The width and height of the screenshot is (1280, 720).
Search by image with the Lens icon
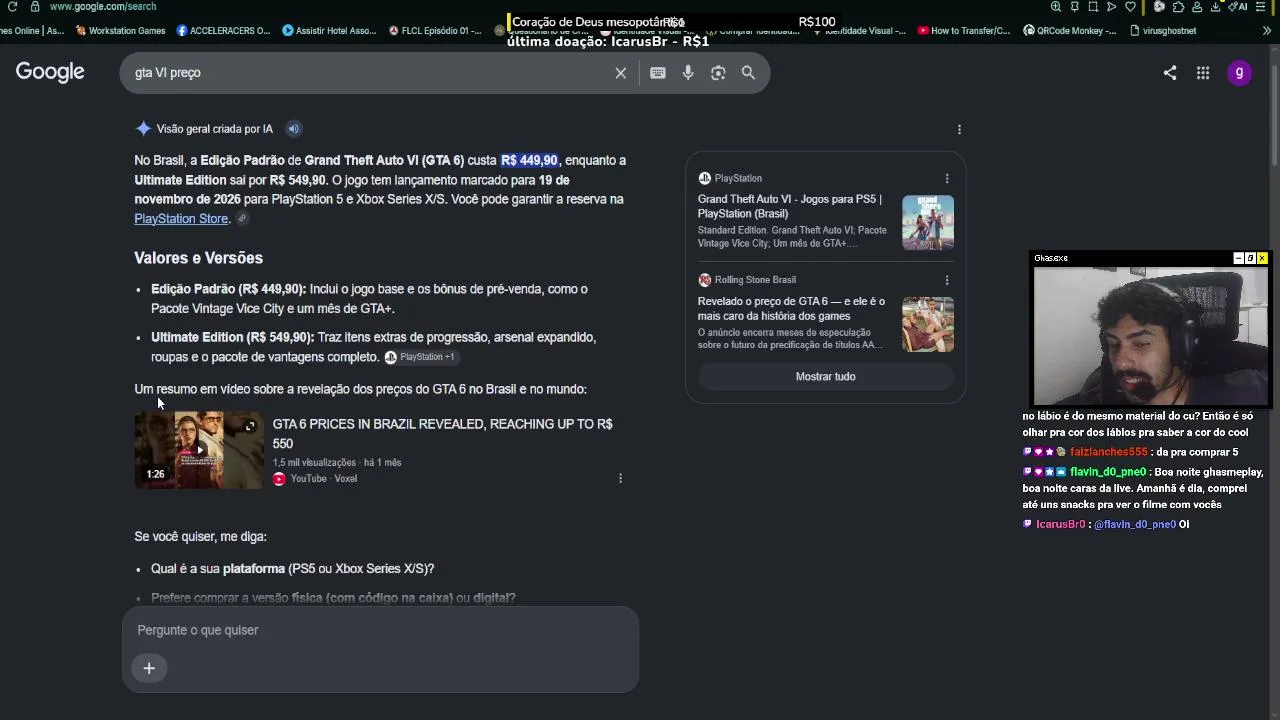(718, 73)
